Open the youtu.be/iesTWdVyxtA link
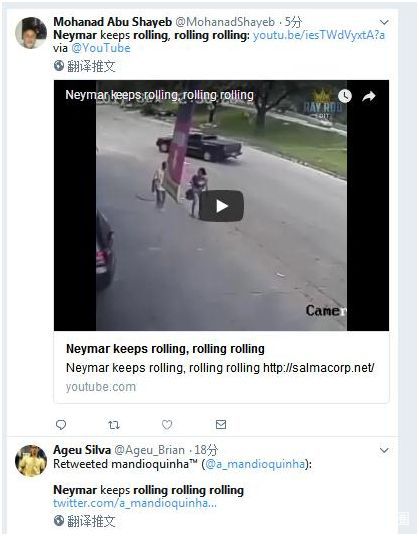 (x=319, y=35)
